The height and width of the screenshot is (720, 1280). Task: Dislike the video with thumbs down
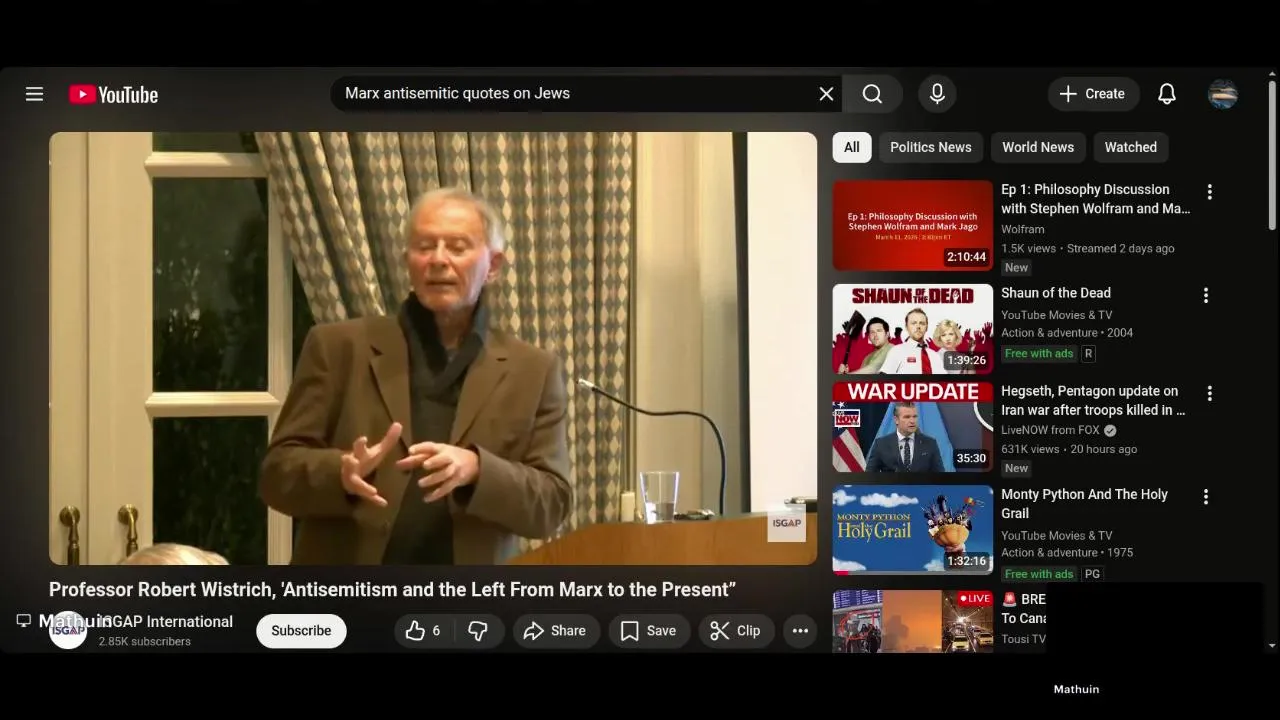point(478,631)
